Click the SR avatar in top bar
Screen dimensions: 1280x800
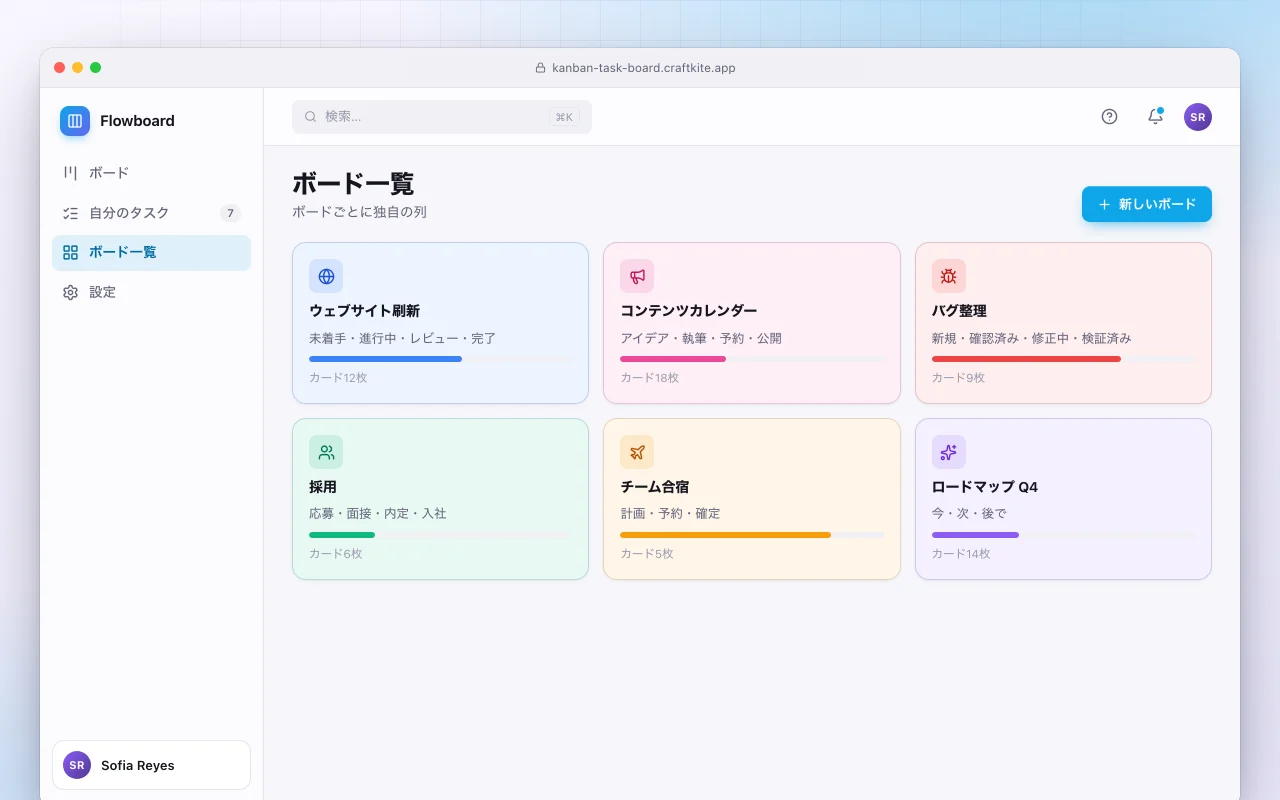tap(1198, 117)
